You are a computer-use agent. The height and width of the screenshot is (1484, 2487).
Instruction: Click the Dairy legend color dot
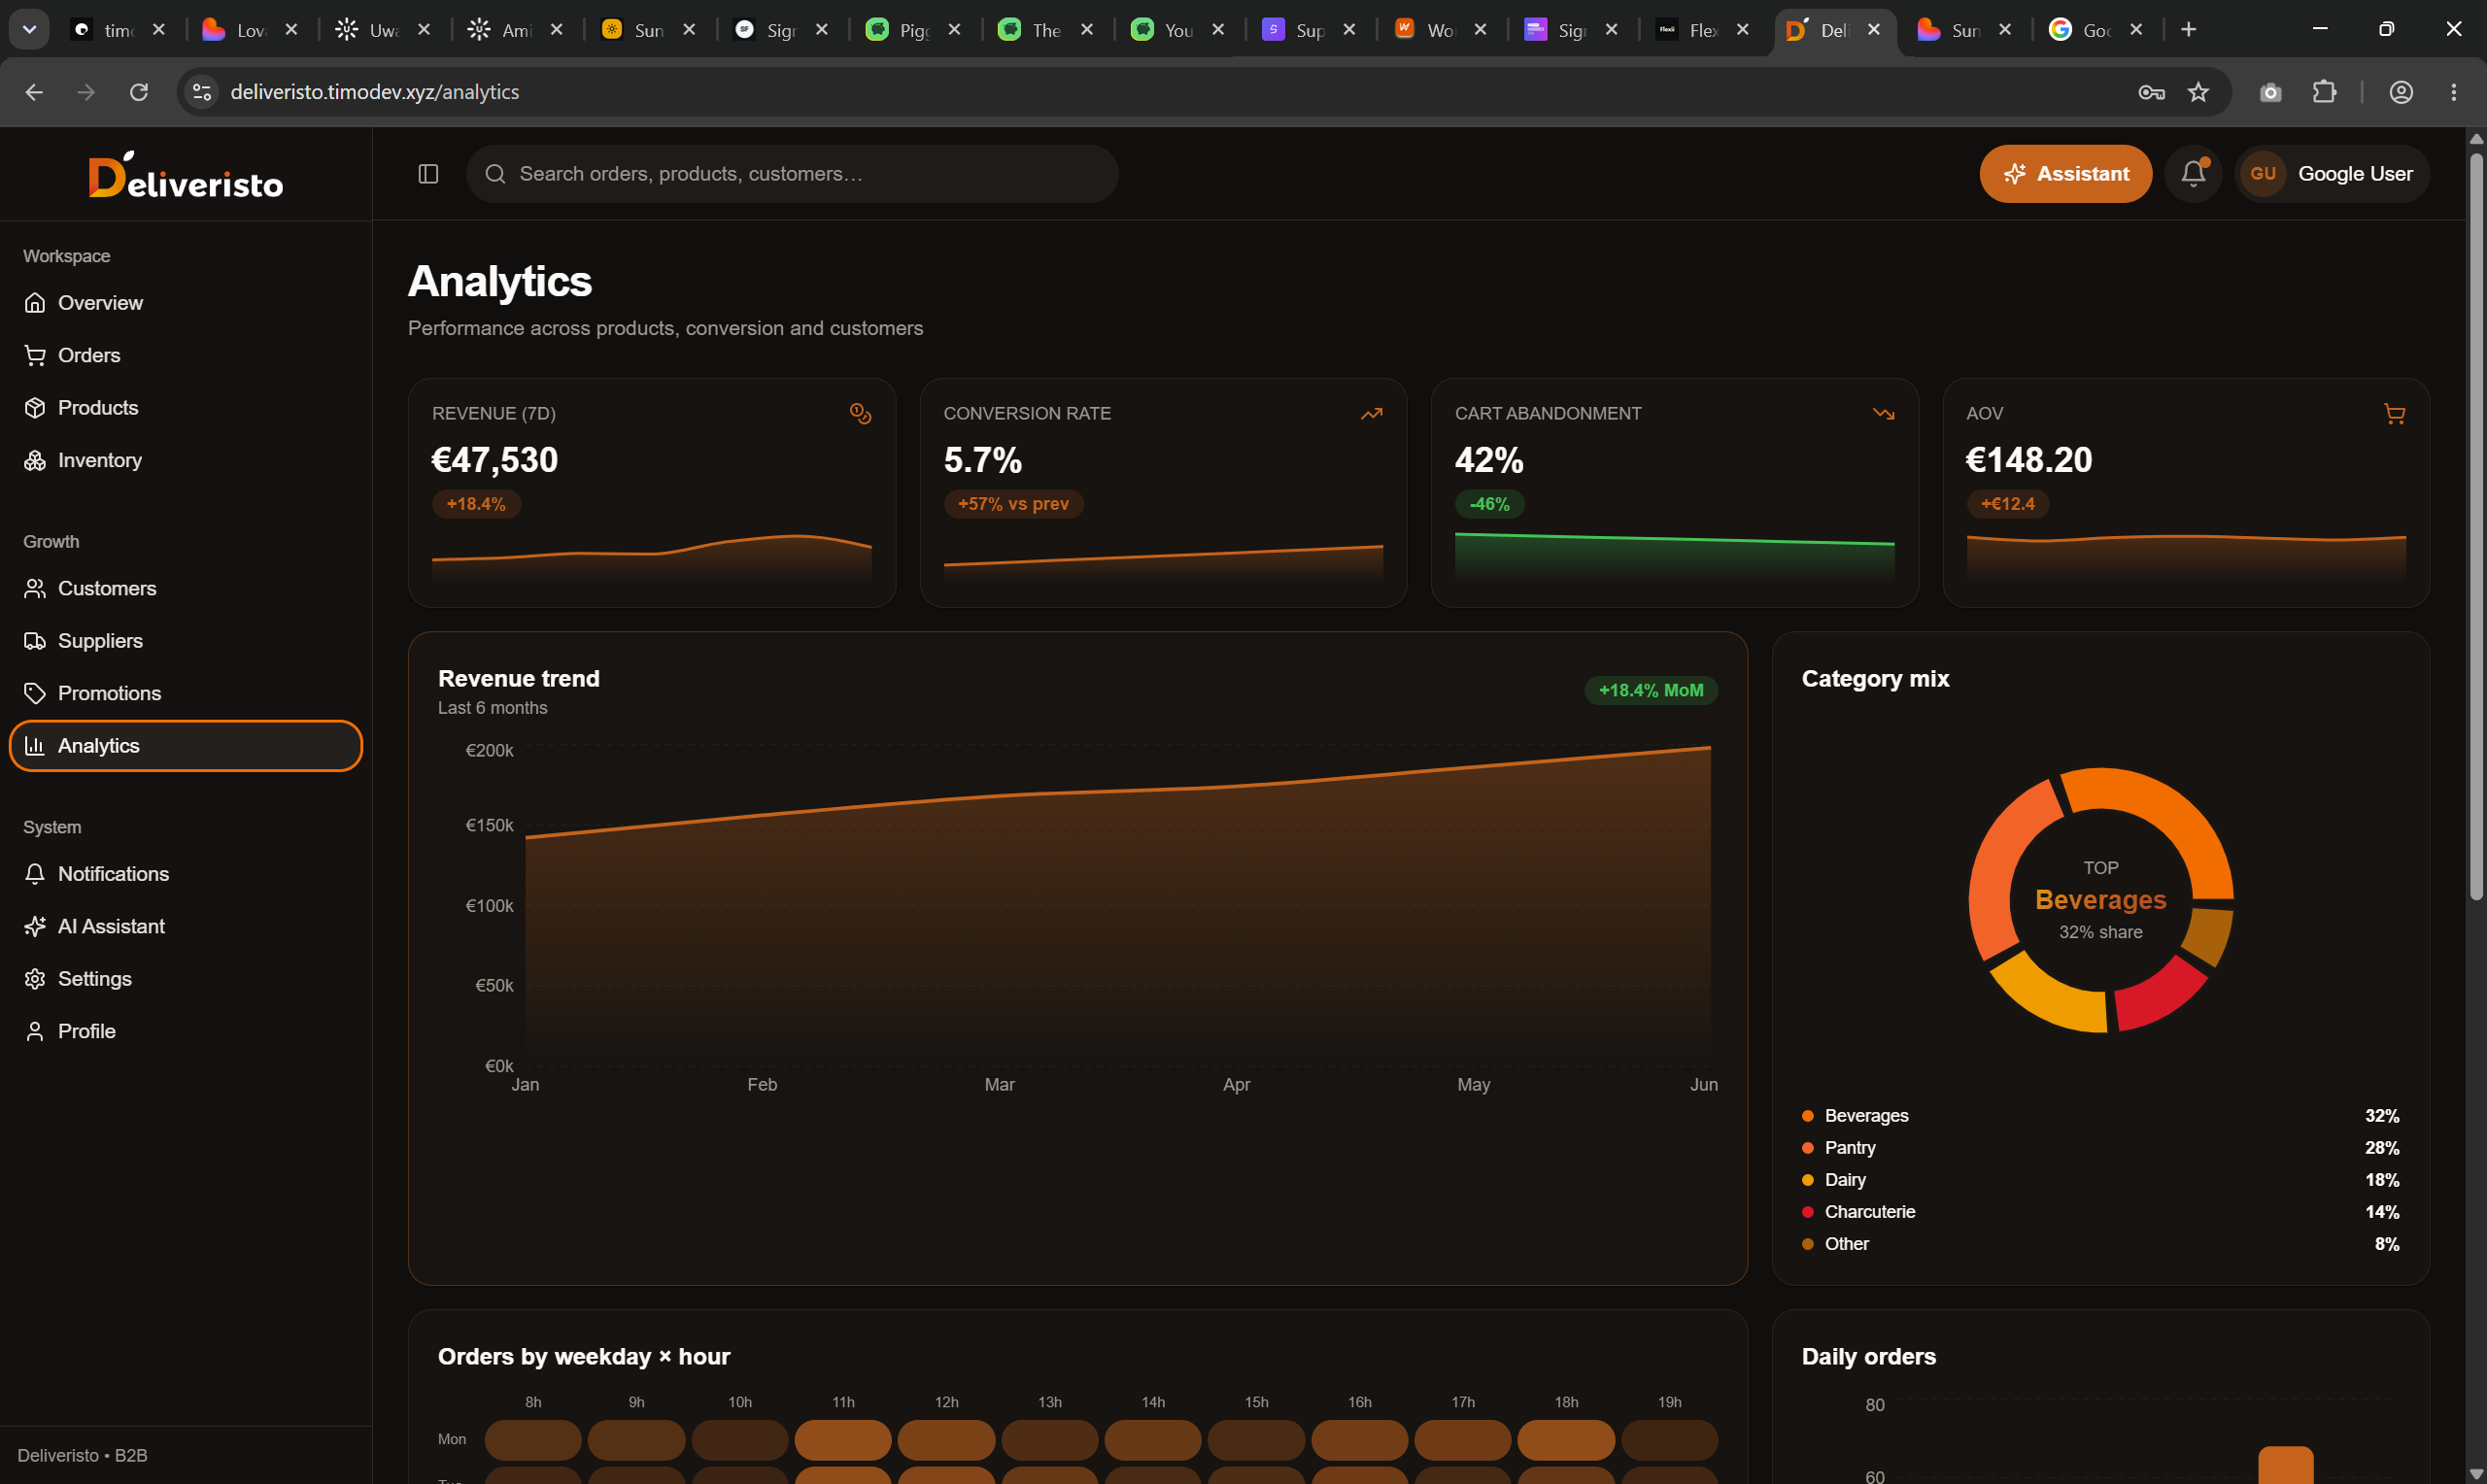pos(1808,1180)
